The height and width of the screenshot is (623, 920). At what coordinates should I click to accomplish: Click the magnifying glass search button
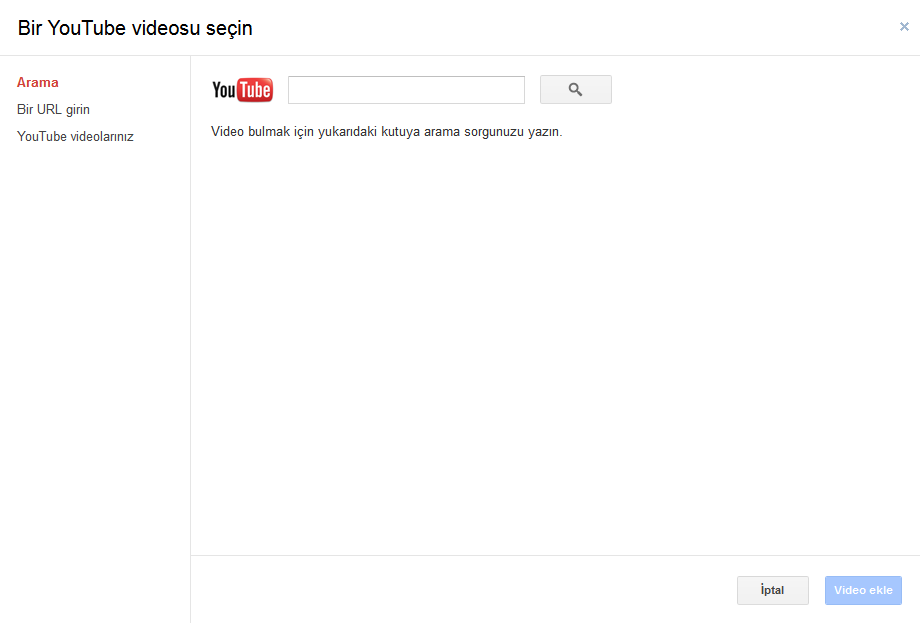(x=576, y=90)
